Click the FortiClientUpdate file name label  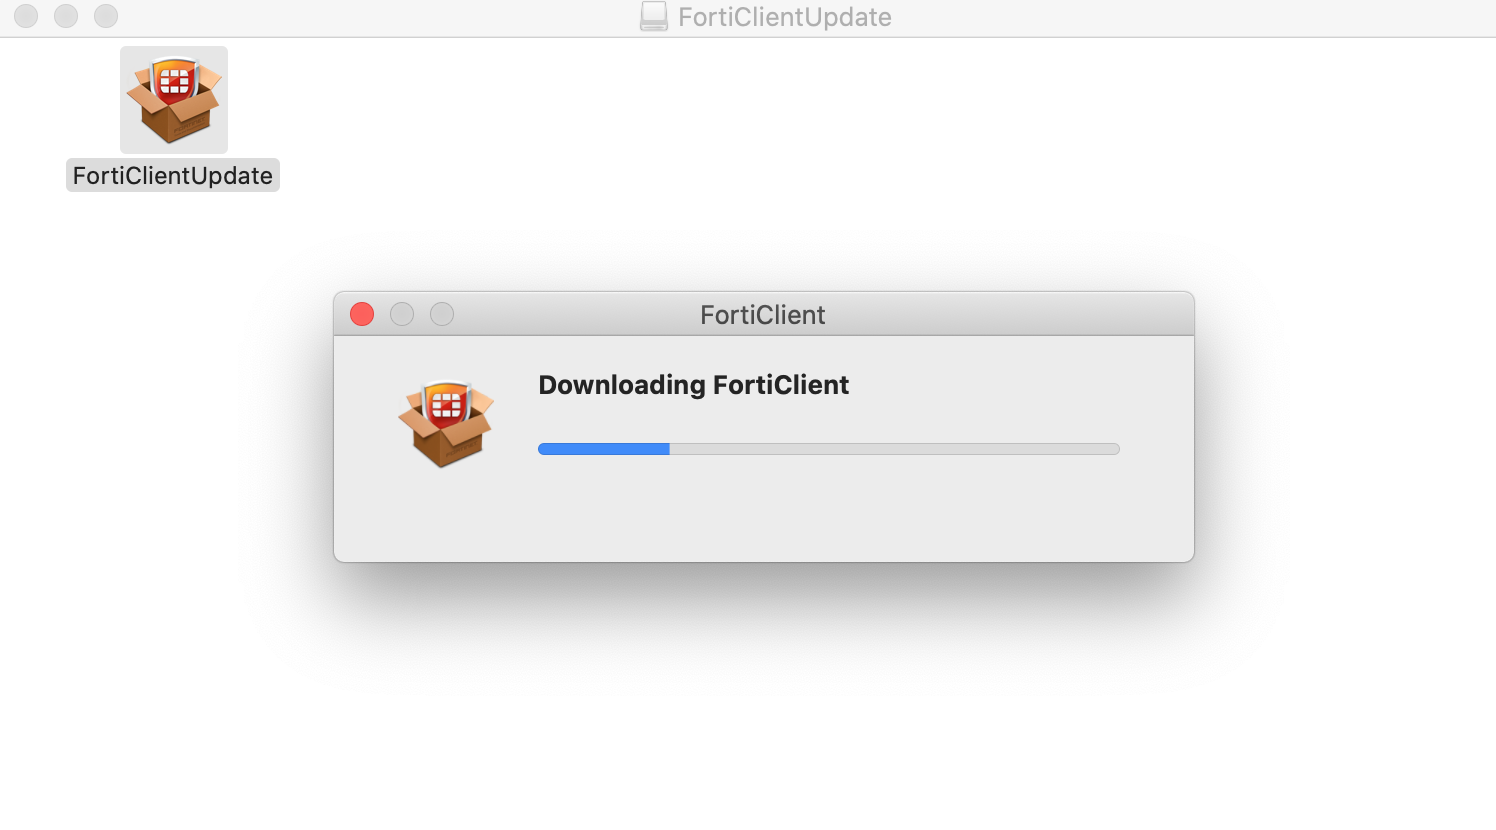pyautogui.click(x=173, y=175)
